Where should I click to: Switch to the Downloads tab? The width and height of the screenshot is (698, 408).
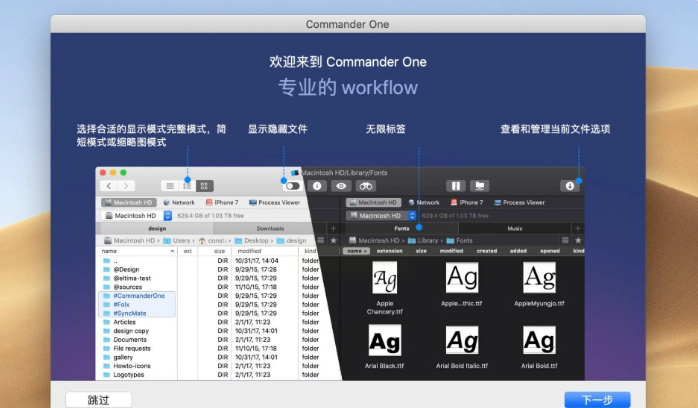[x=270, y=228]
